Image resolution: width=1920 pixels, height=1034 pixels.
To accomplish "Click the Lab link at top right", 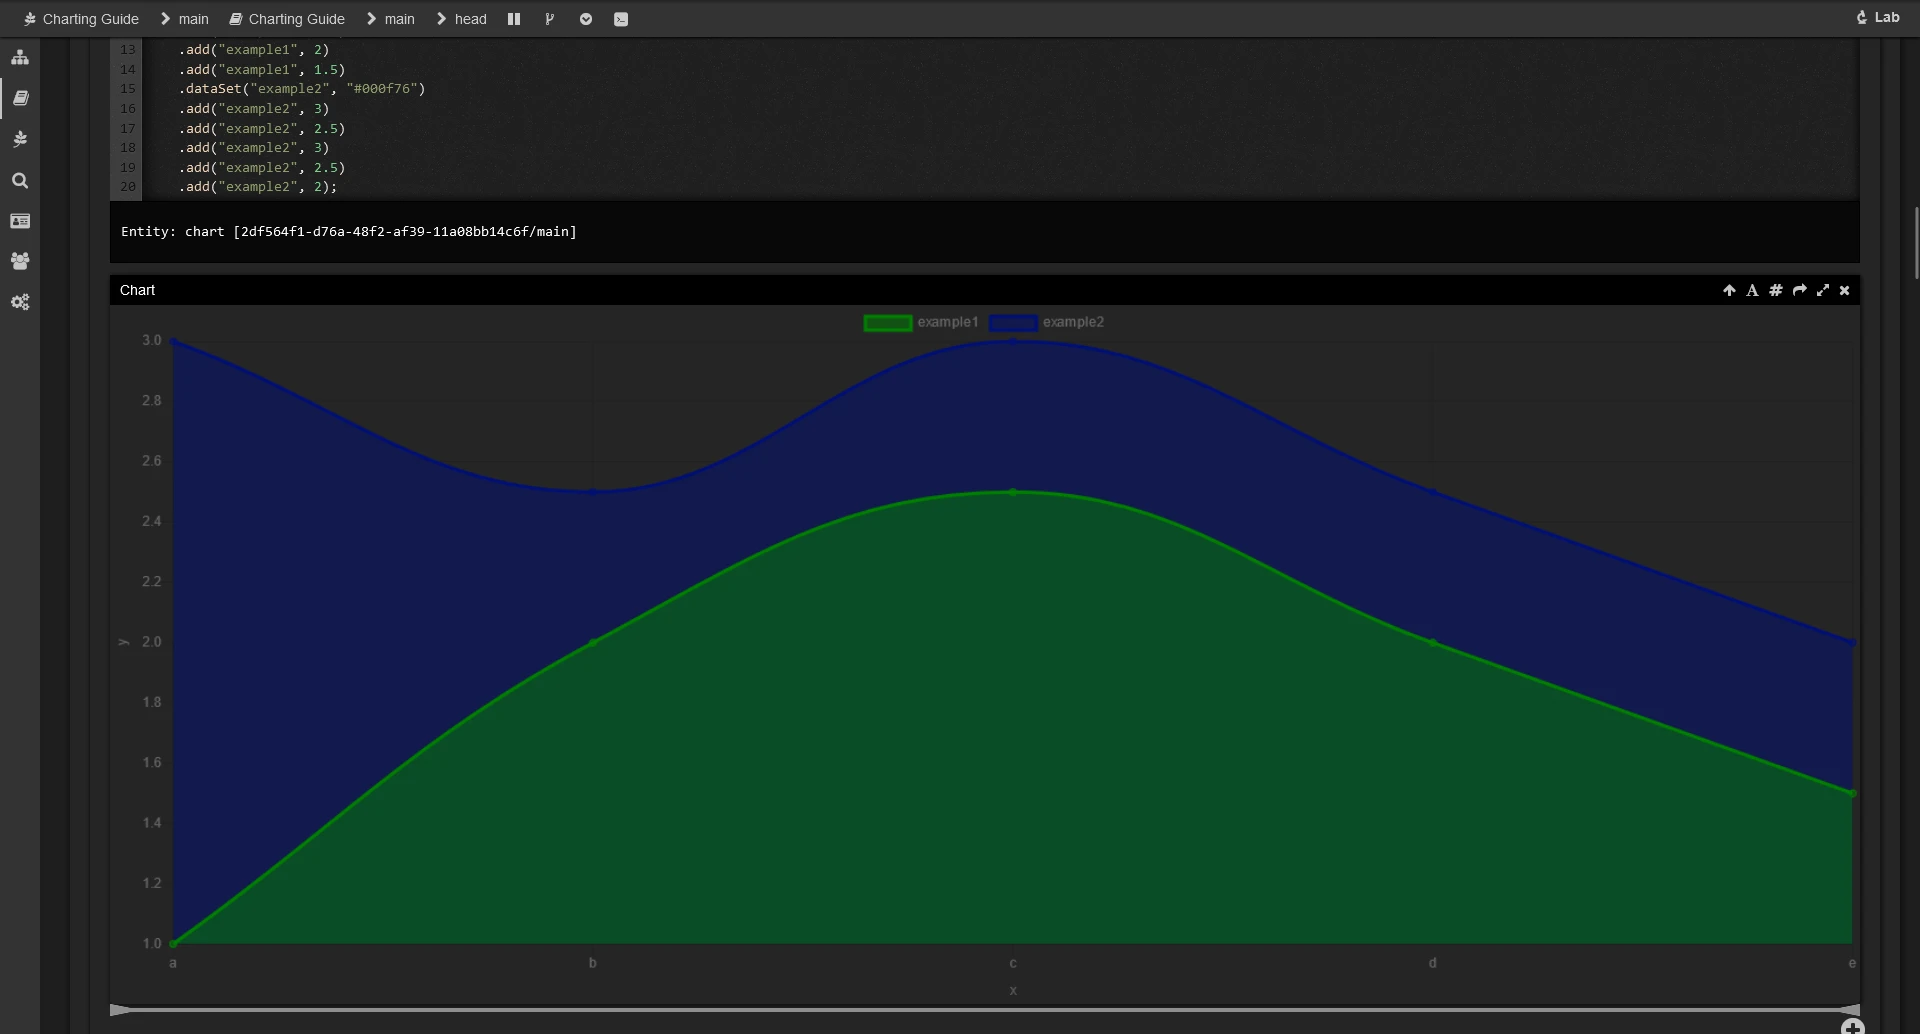I will [x=1878, y=18].
